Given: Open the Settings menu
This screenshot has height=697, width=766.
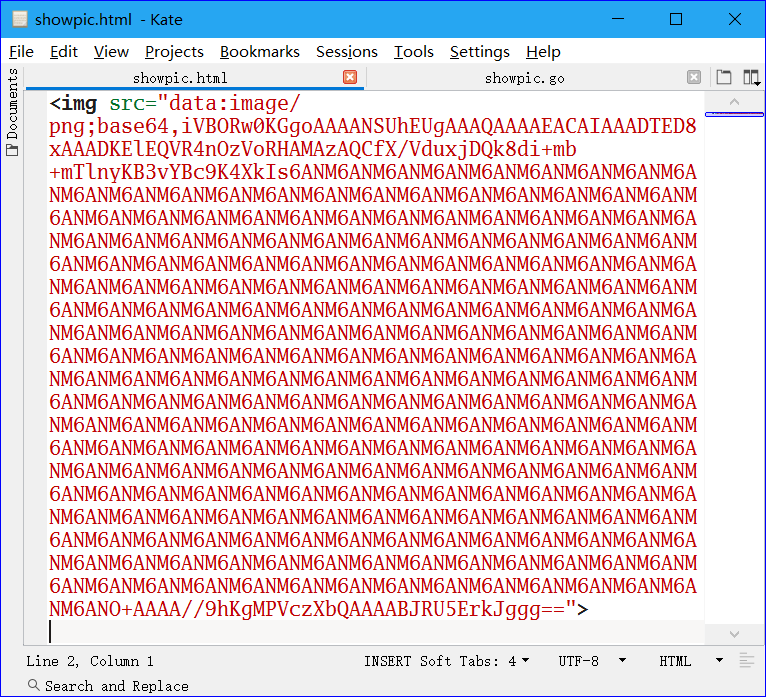Looking at the screenshot, I should (x=480, y=51).
